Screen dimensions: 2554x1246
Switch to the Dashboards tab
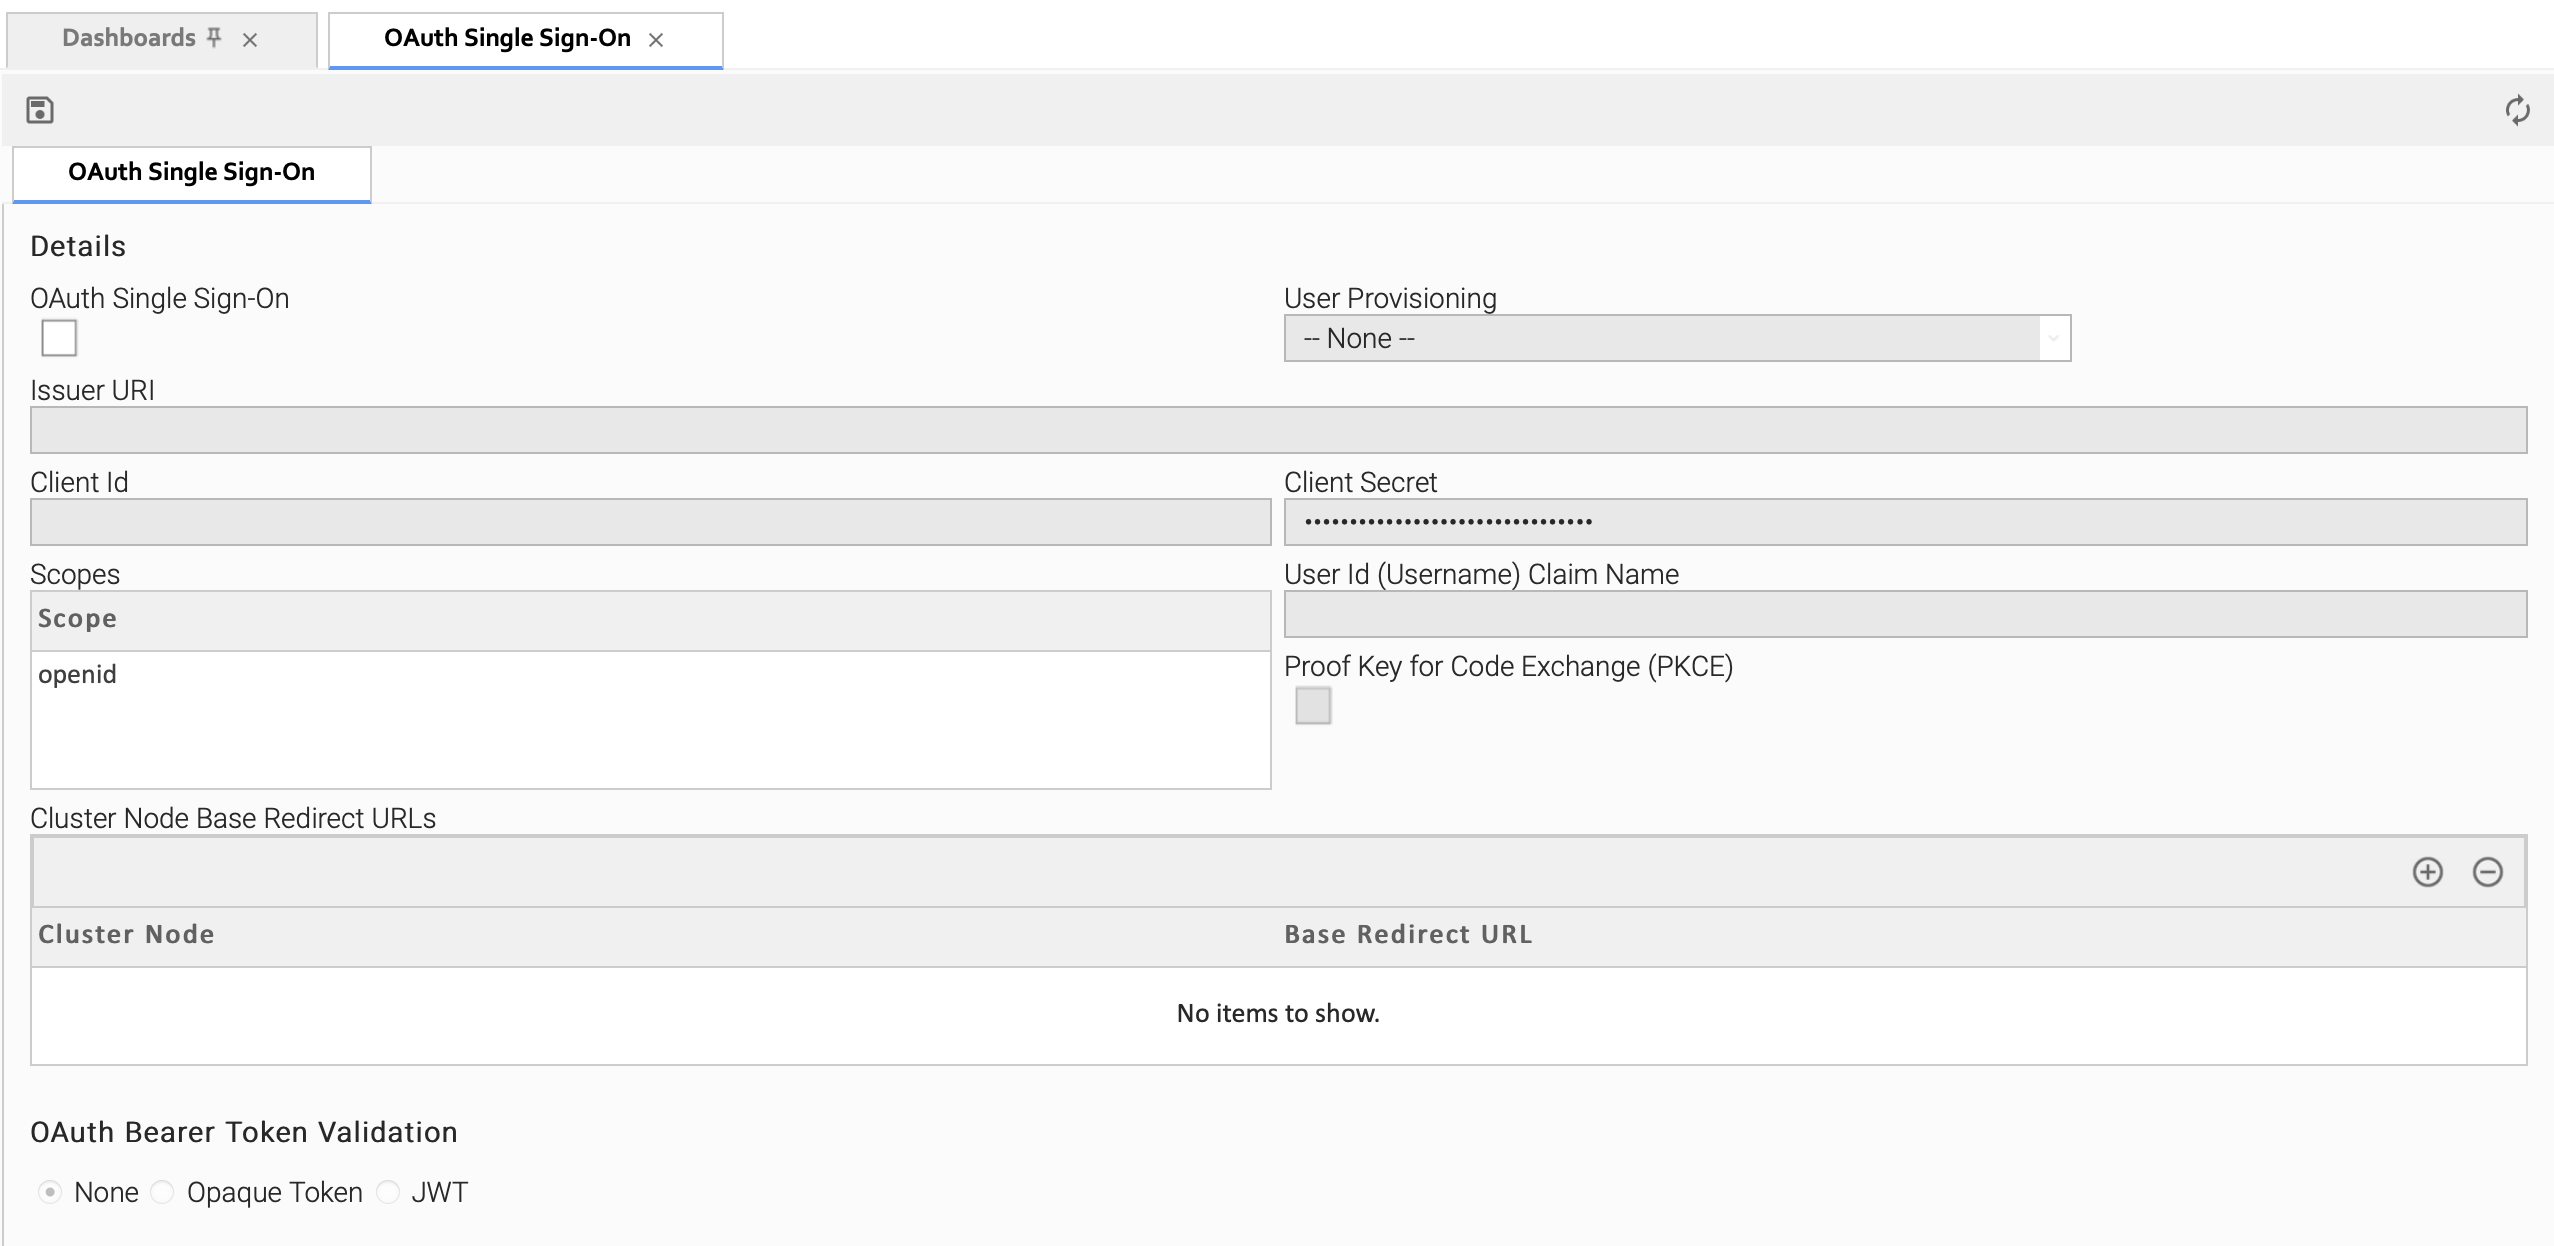pos(129,39)
